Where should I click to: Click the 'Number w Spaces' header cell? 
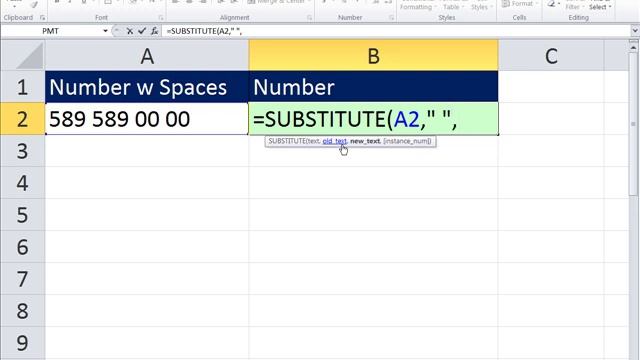point(147,87)
